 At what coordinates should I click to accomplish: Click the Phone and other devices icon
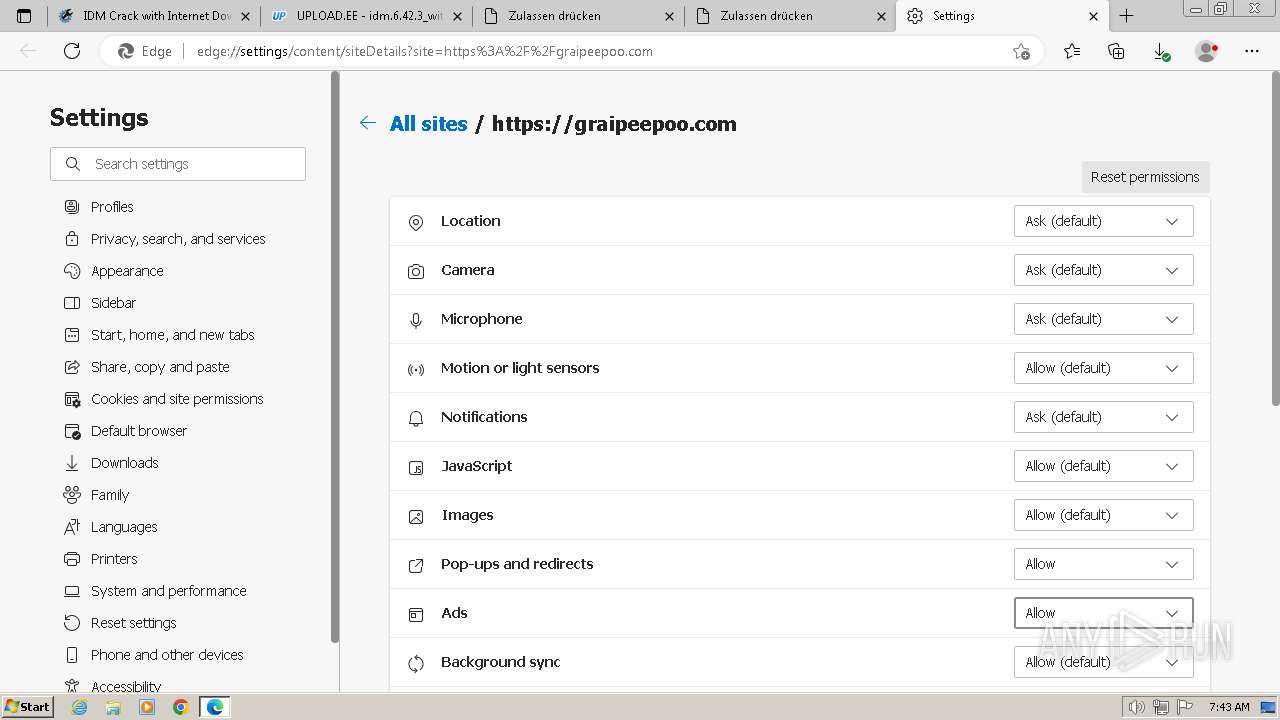click(72, 655)
